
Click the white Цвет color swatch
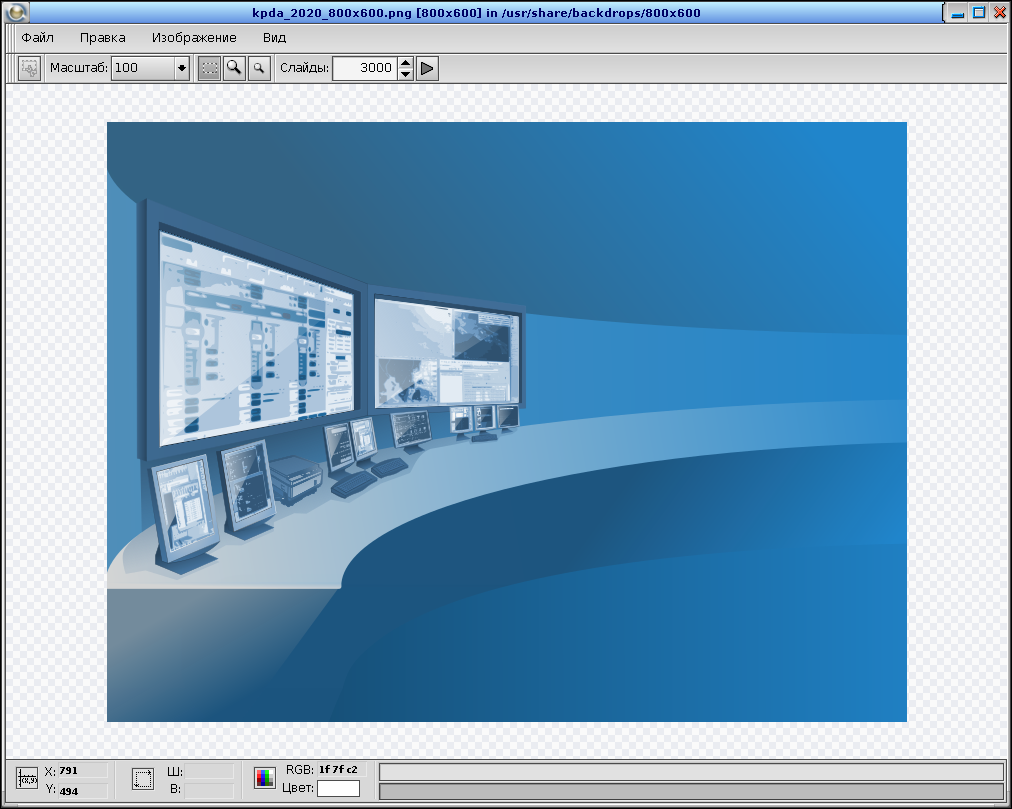point(338,788)
